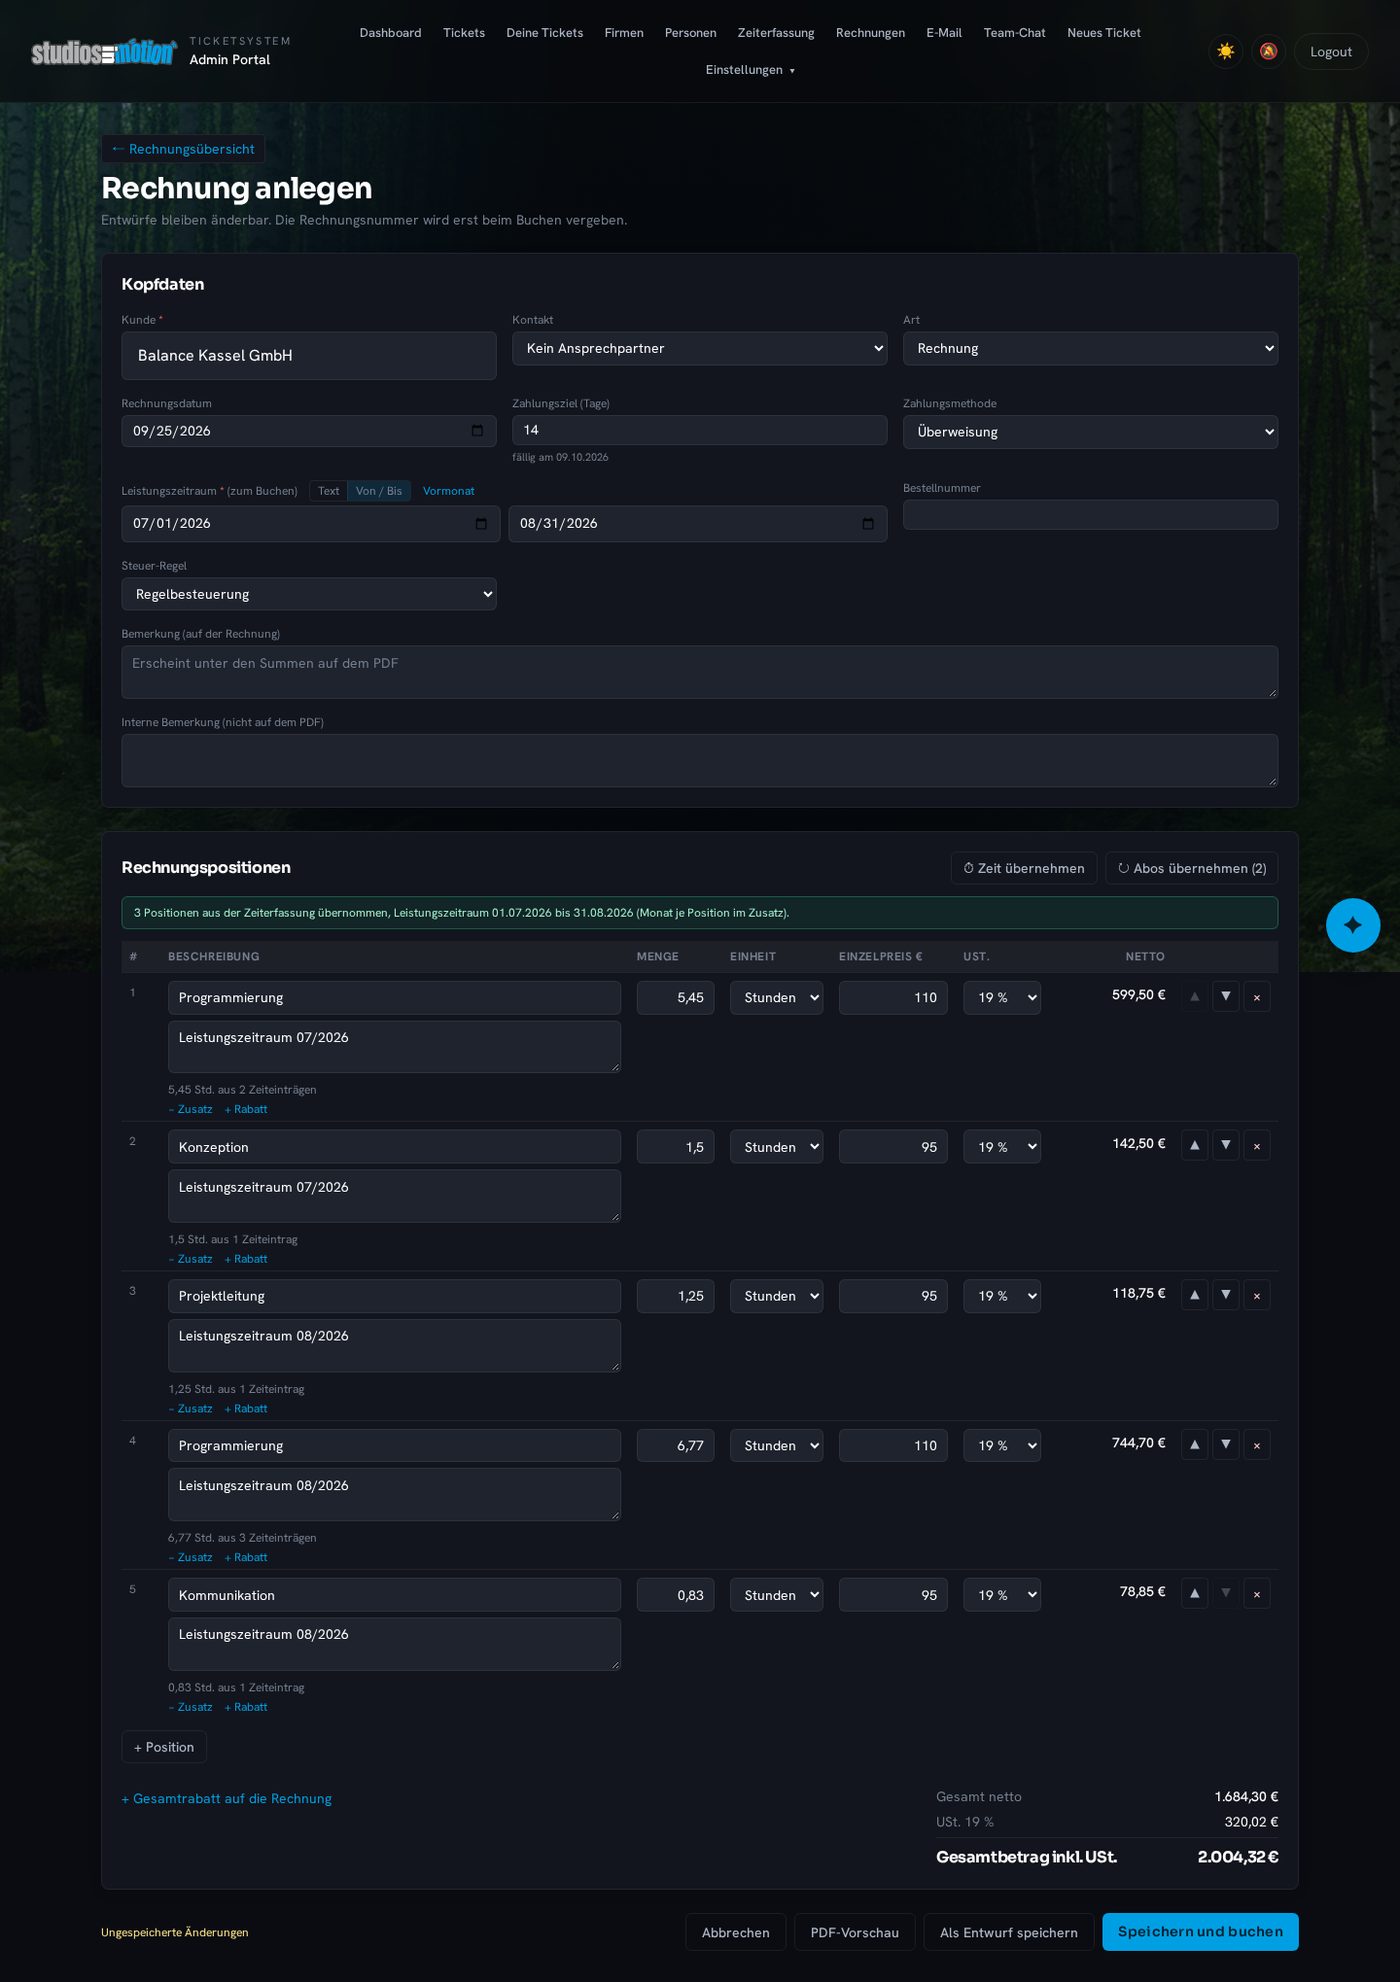Screen dimensions: 1400x1982
Task: Remove the Projektleitung position
Action: click(x=1257, y=1295)
